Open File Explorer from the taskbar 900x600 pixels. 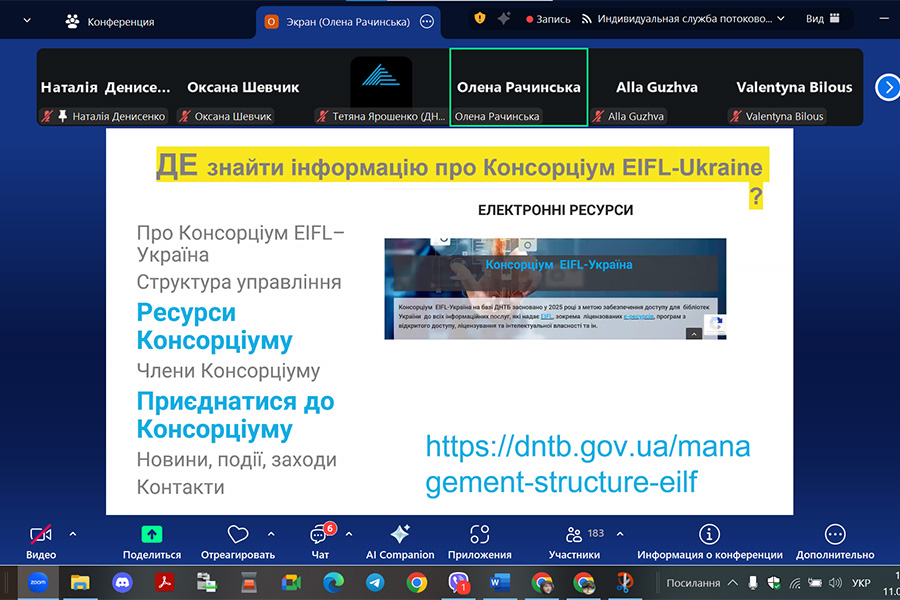tap(80, 583)
